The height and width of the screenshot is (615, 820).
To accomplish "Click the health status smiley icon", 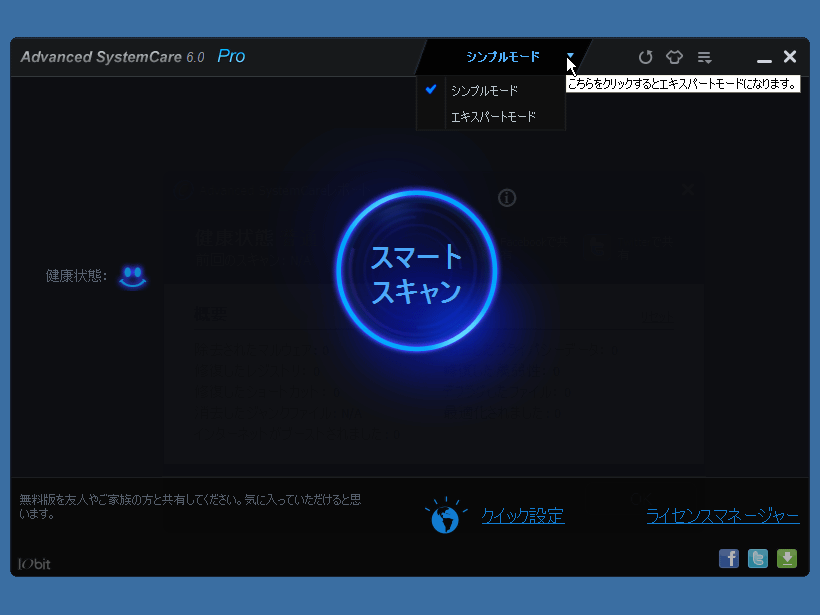I will pos(132,277).
